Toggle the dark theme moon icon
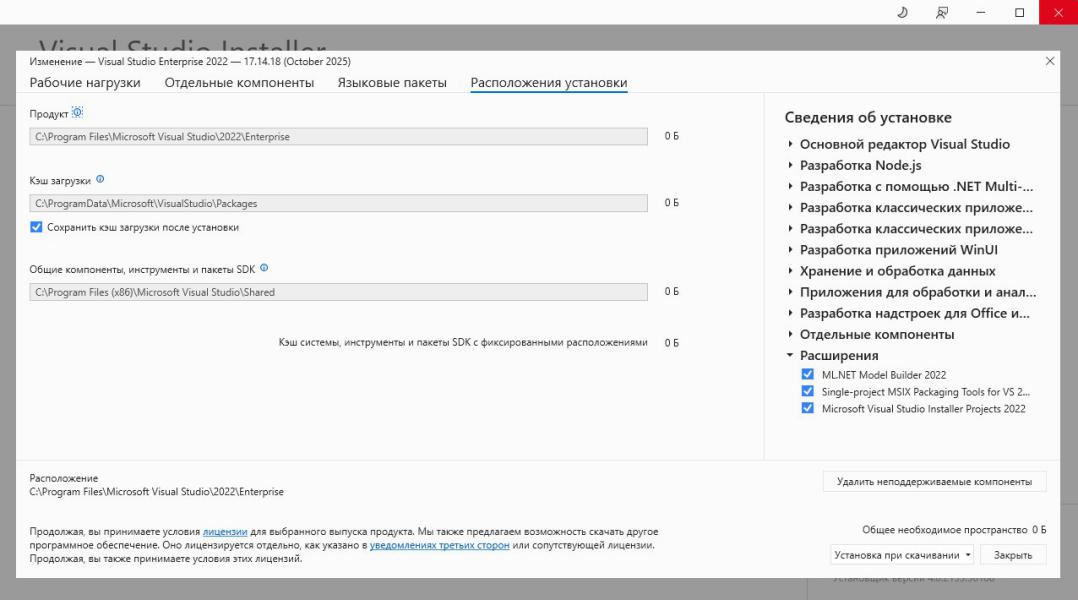Screen dimensions: 1078x600 click(x=901, y=13)
